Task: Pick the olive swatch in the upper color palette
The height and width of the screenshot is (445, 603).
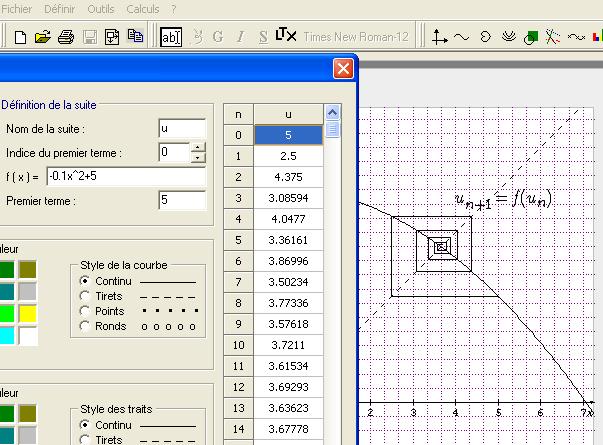Action: click(x=28, y=269)
